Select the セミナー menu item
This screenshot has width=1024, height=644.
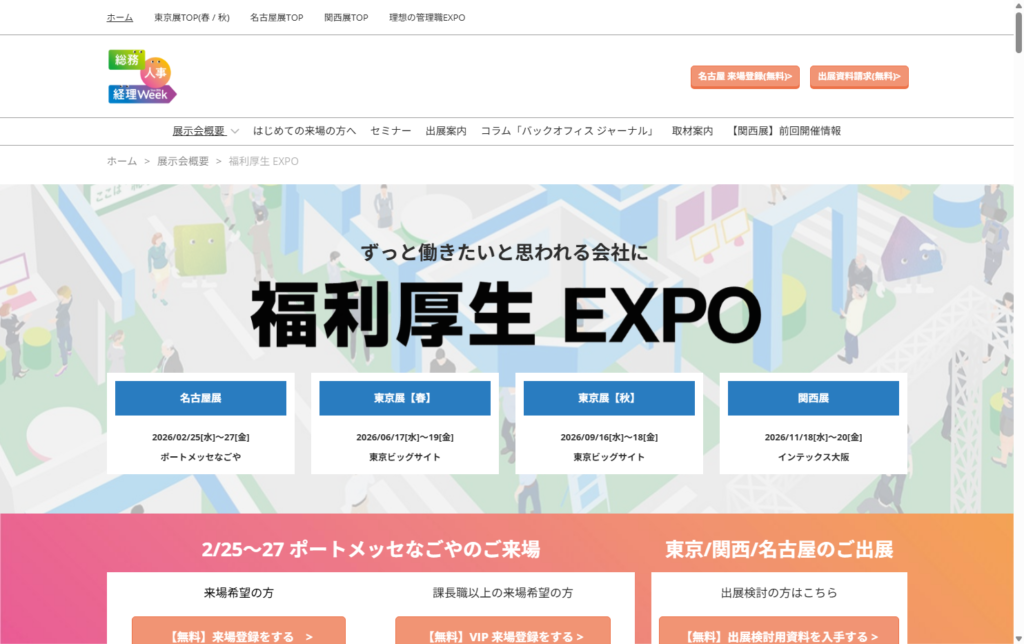click(390, 131)
